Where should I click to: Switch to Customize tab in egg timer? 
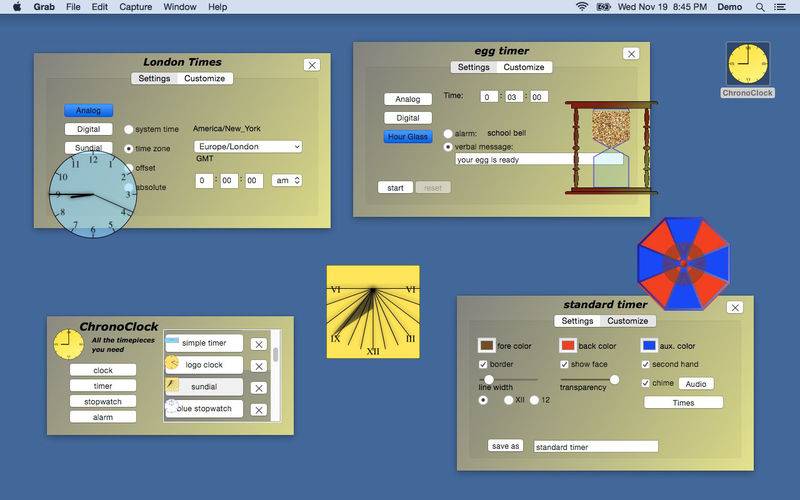click(524, 67)
